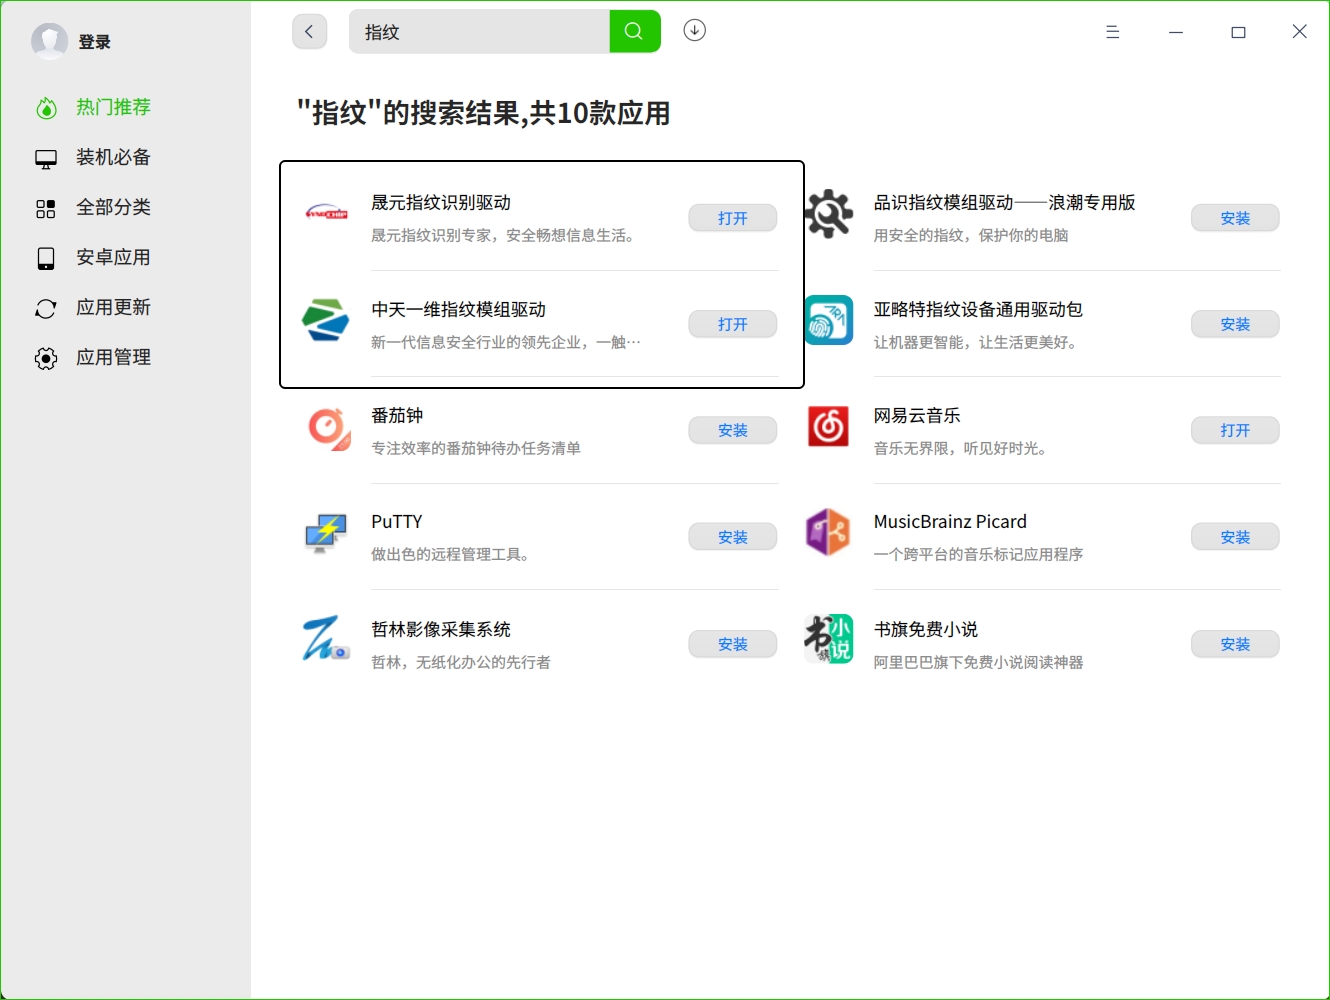Click the 品识指纹模组驱动——浪潮专用版 title

coord(1005,203)
